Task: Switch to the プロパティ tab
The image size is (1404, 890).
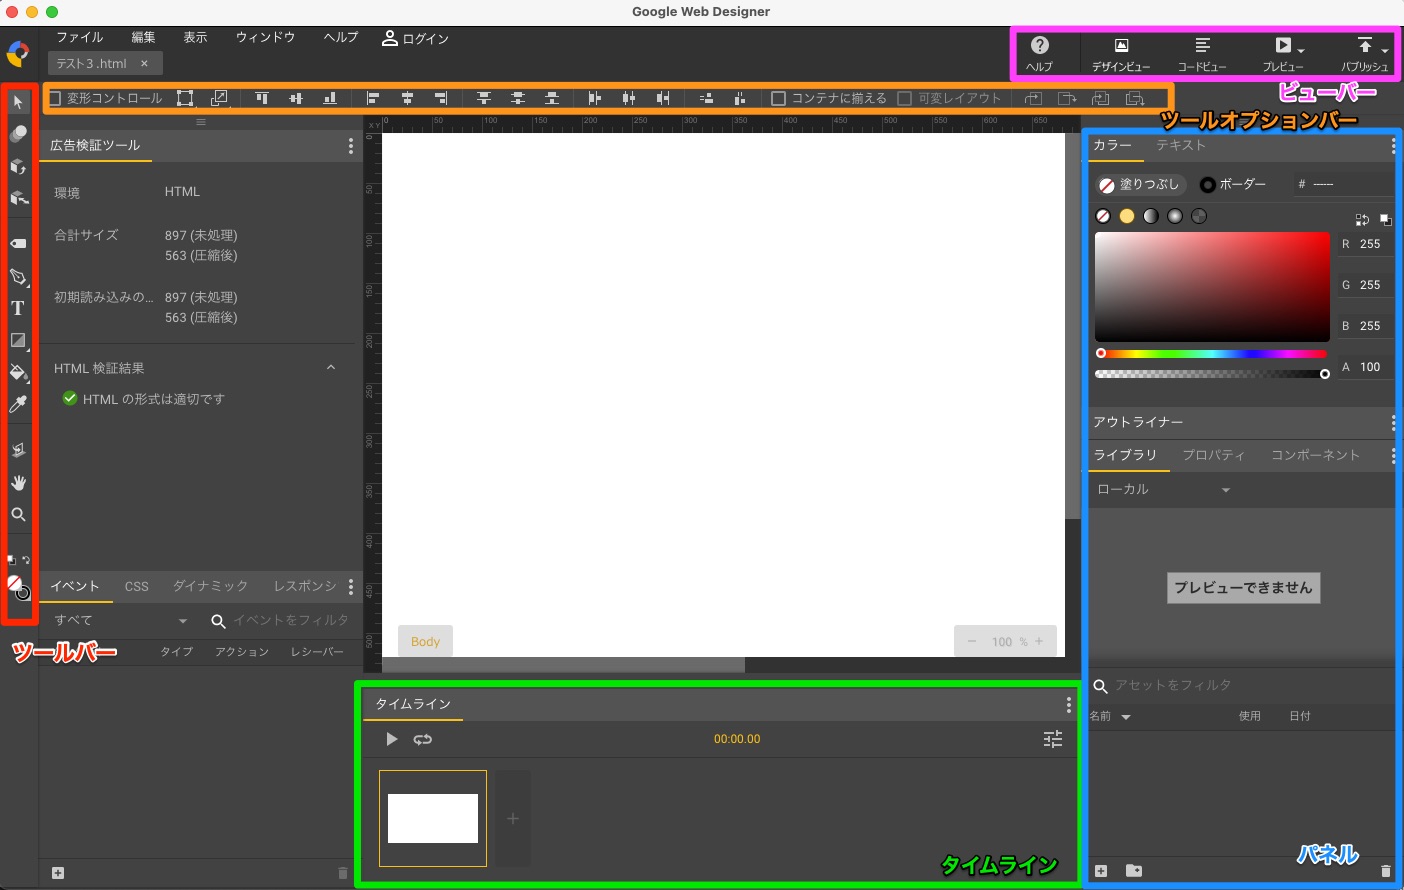Action: [x=1213, y=455]
